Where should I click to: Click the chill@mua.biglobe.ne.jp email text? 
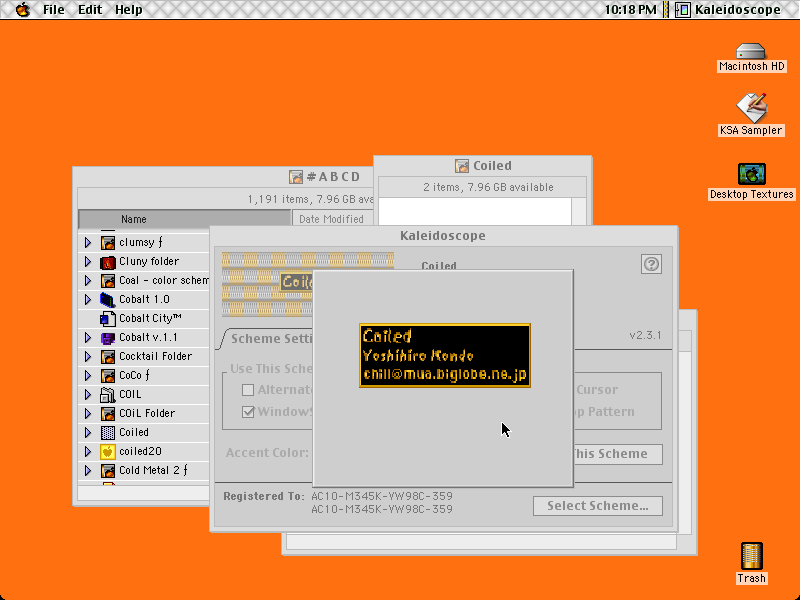445,374
